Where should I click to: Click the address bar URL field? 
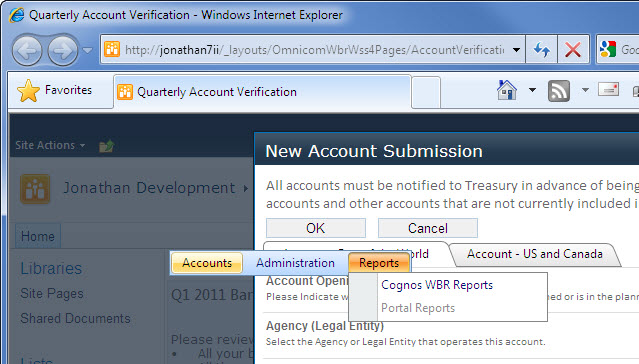click(314, 50)
